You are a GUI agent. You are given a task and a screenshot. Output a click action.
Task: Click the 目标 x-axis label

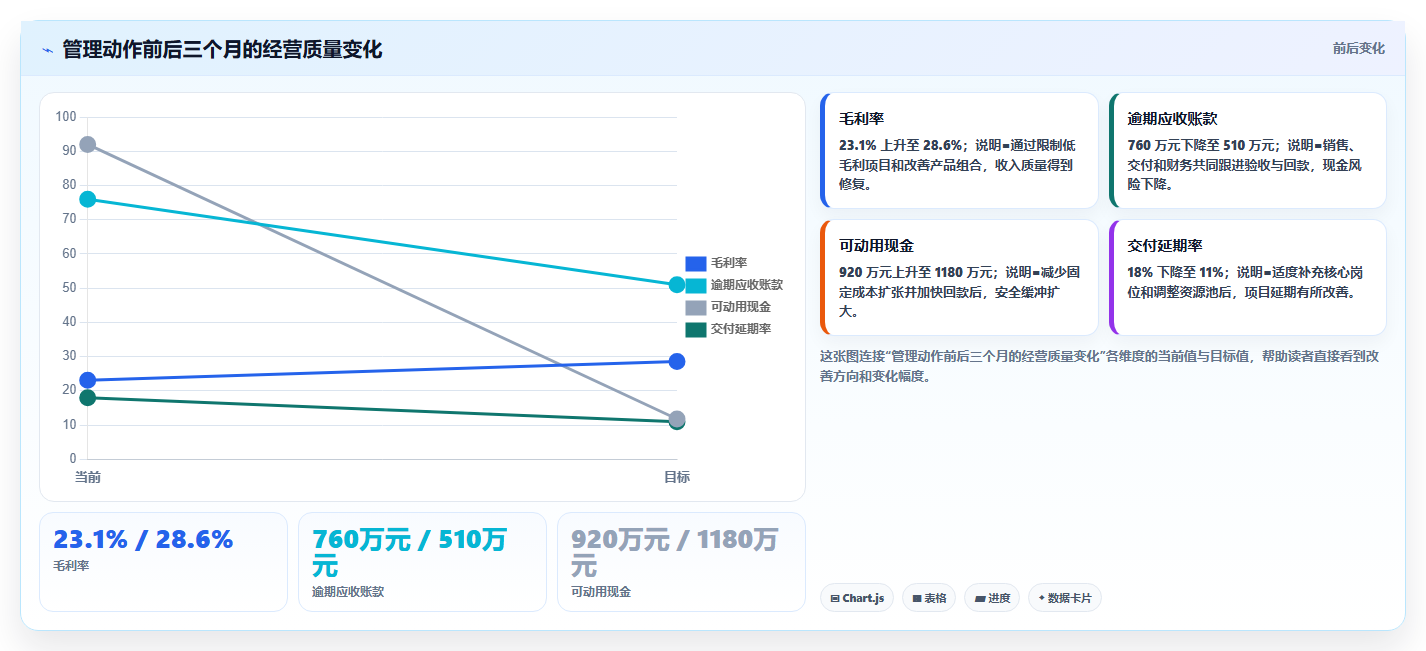coord(677,477)
